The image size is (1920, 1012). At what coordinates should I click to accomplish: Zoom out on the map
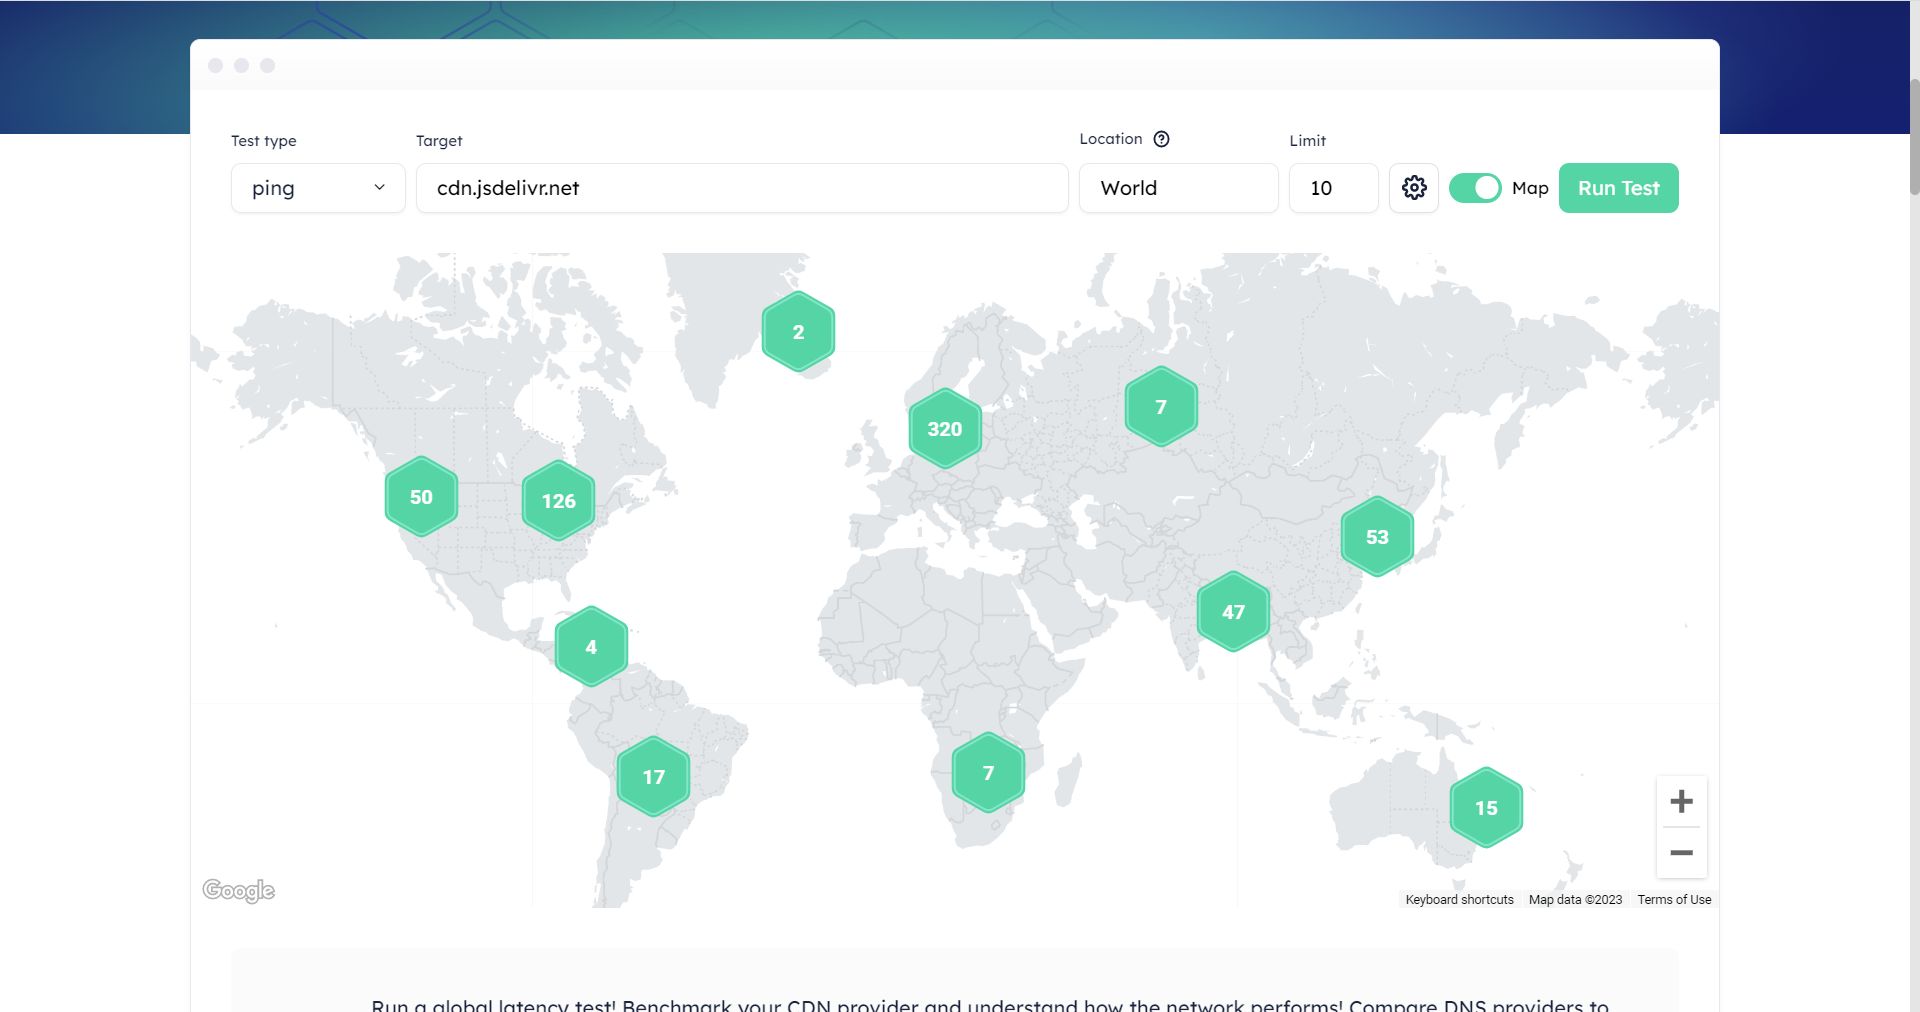coord(1681,852)
